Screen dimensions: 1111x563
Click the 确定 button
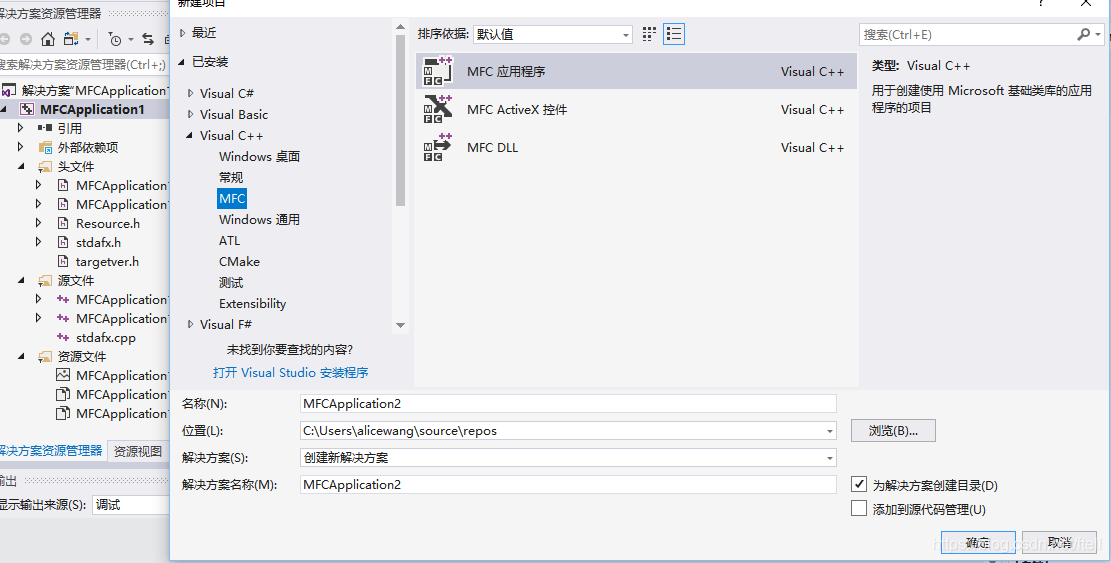click(x=978, y=543)
